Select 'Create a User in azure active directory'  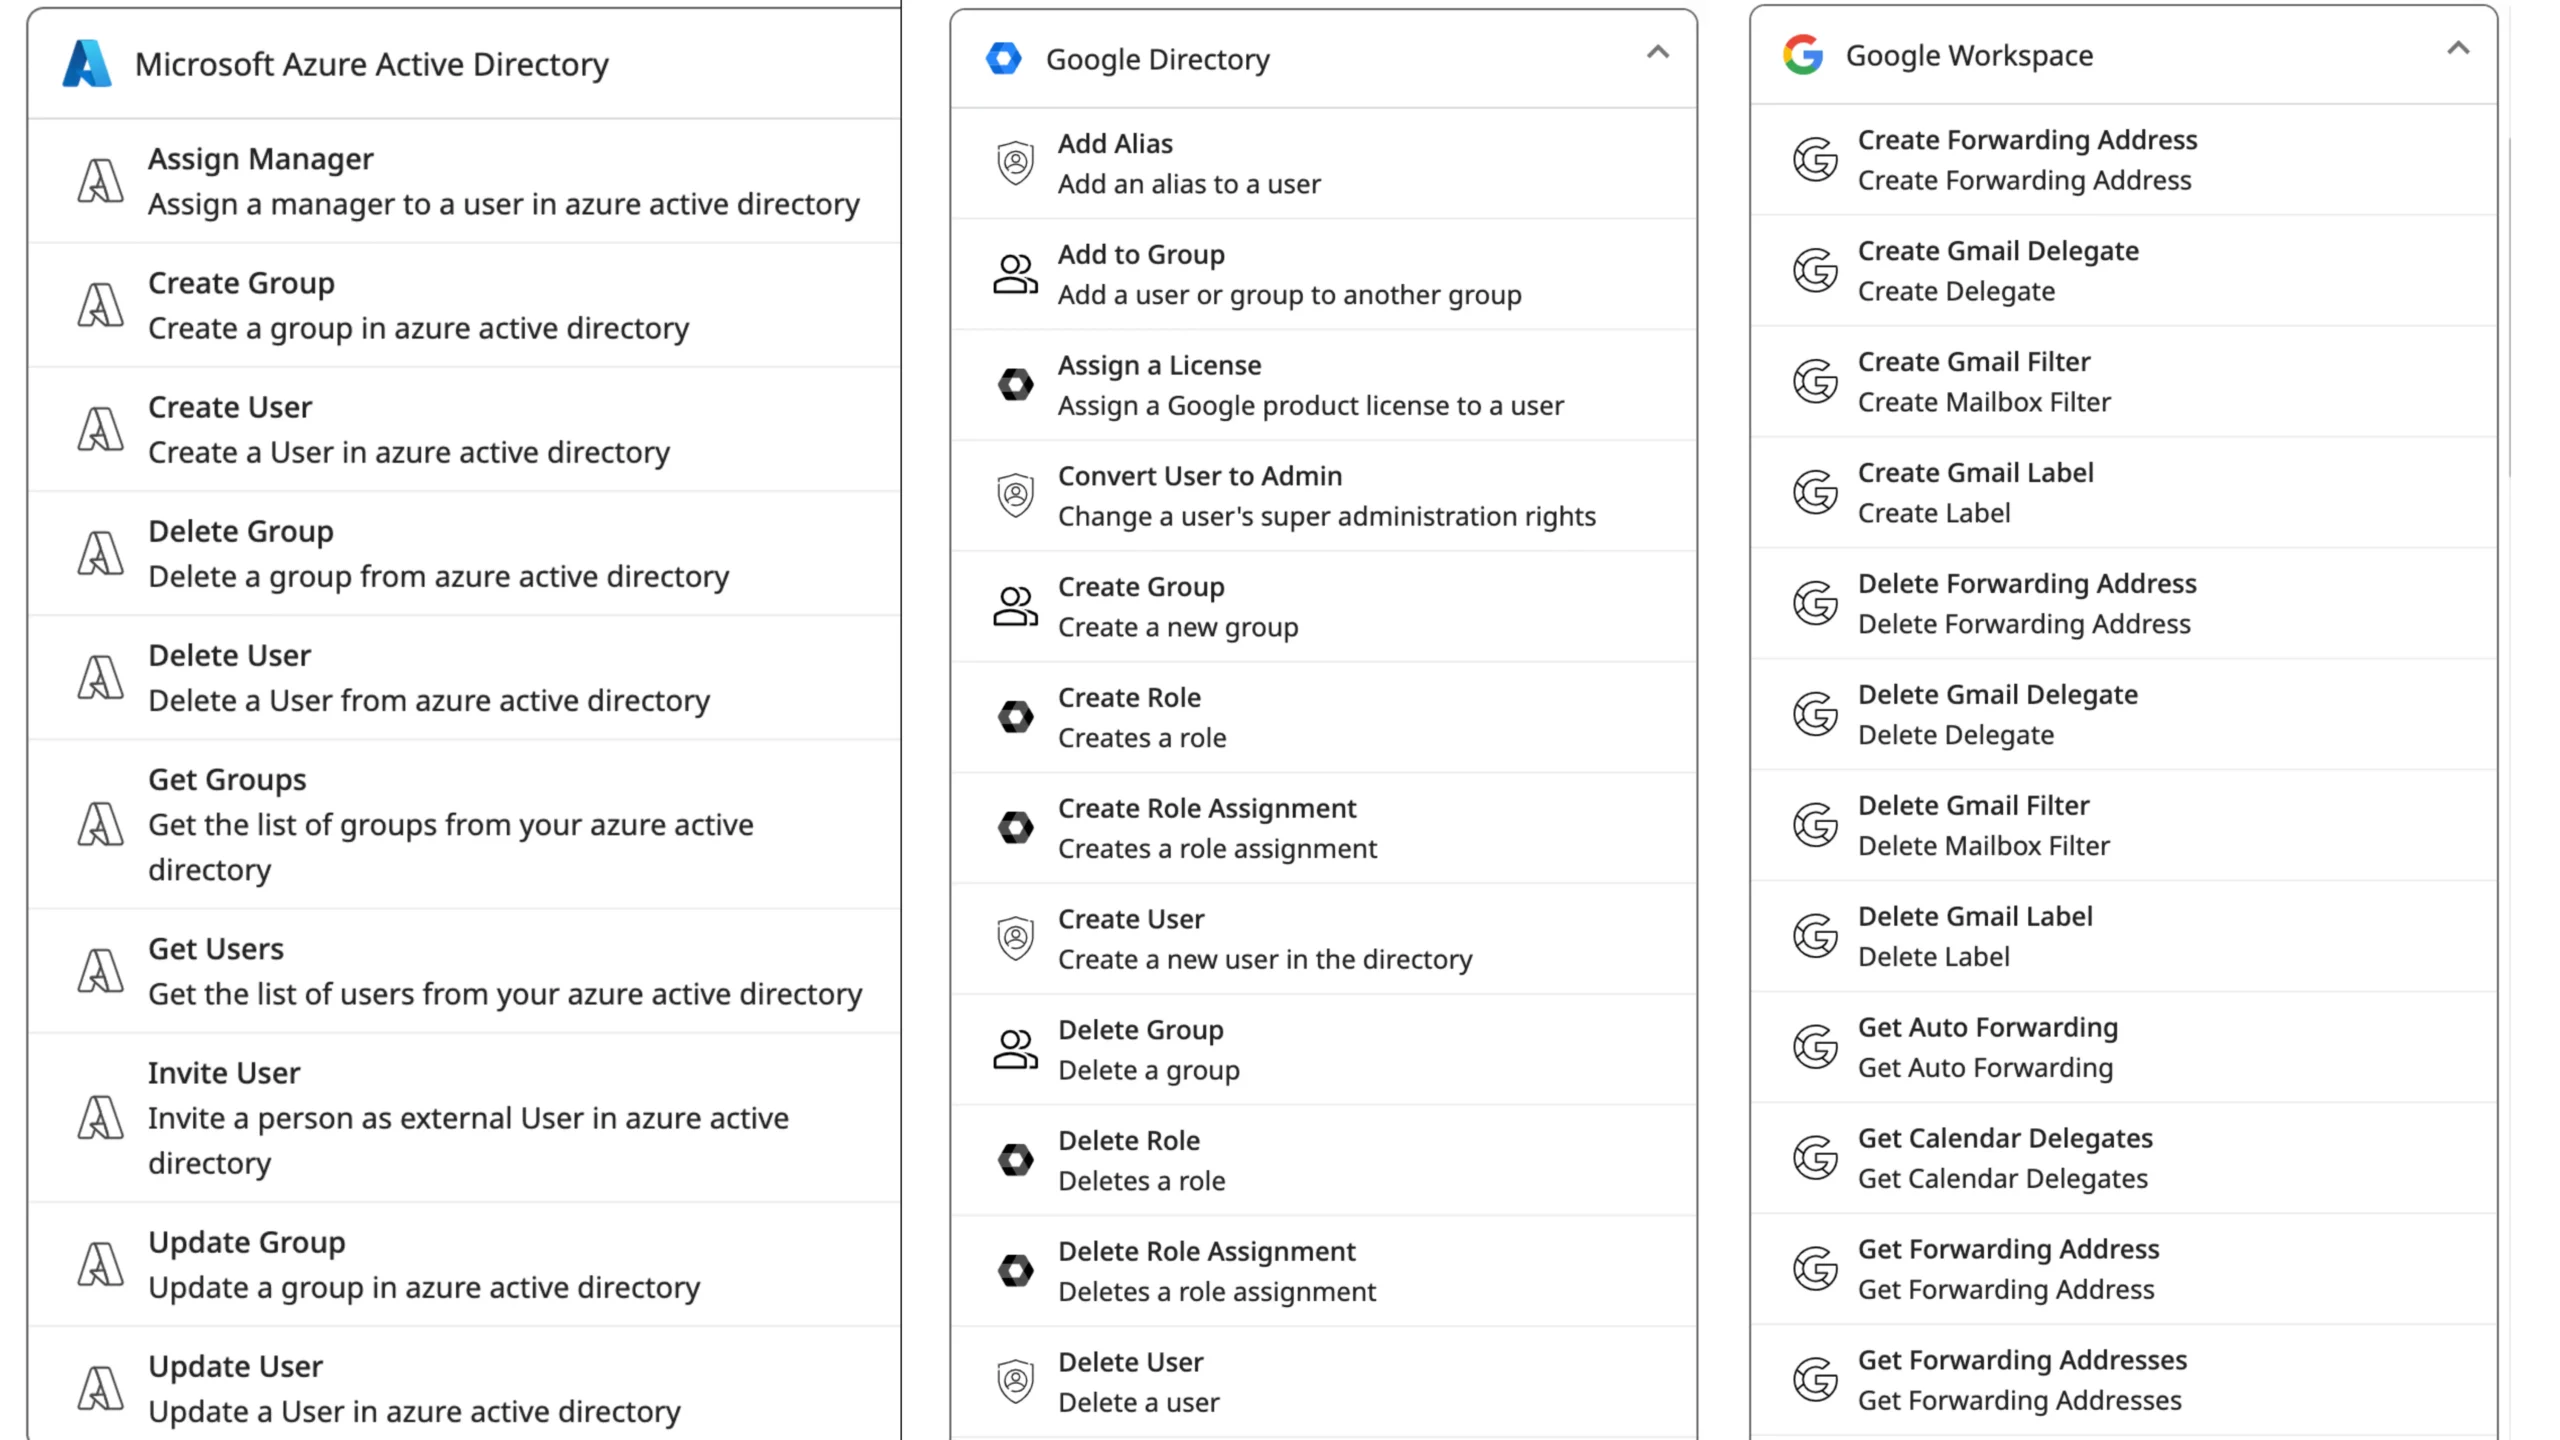click(x=409, y=452)
